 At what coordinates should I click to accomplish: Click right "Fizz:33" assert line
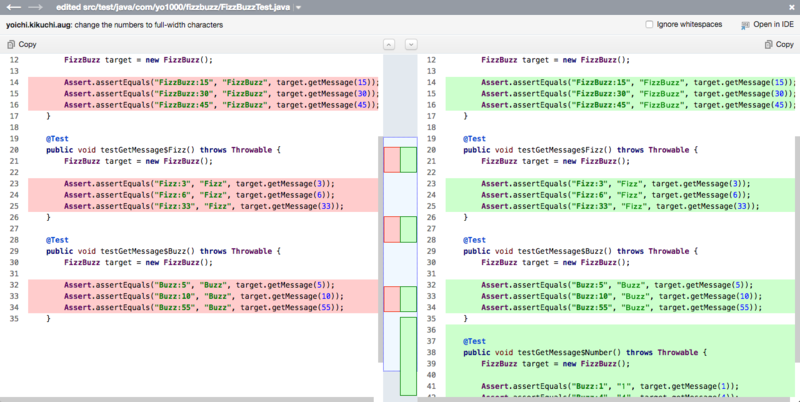[x=620, y=206]
